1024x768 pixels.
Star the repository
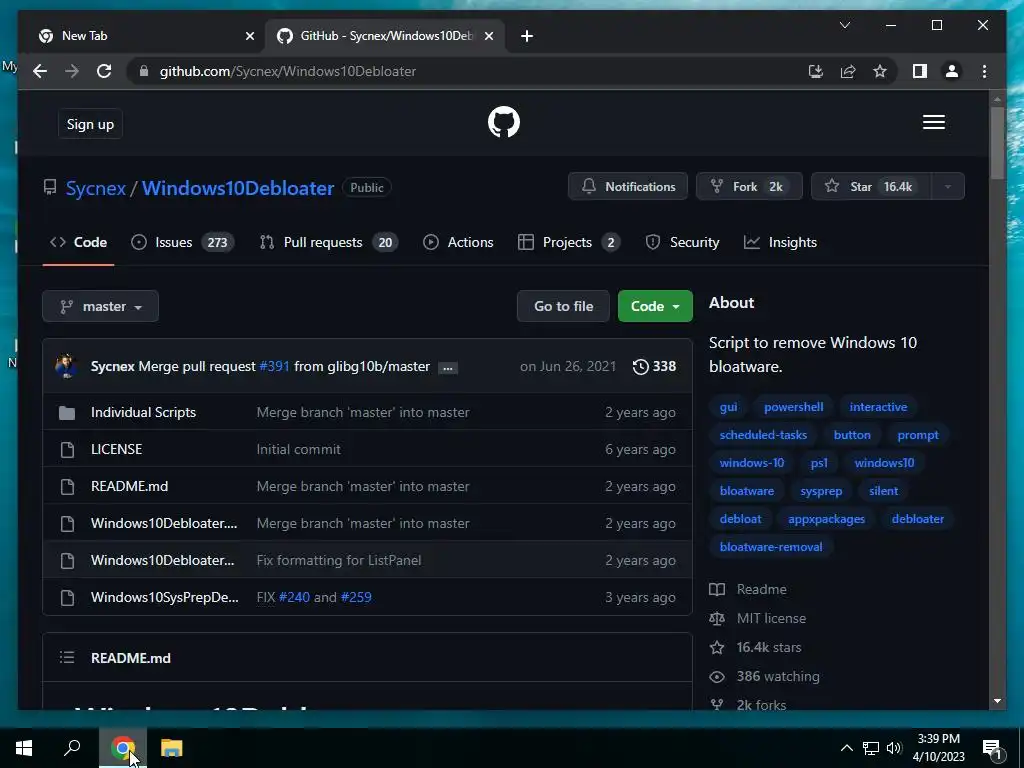coord(871,187)
